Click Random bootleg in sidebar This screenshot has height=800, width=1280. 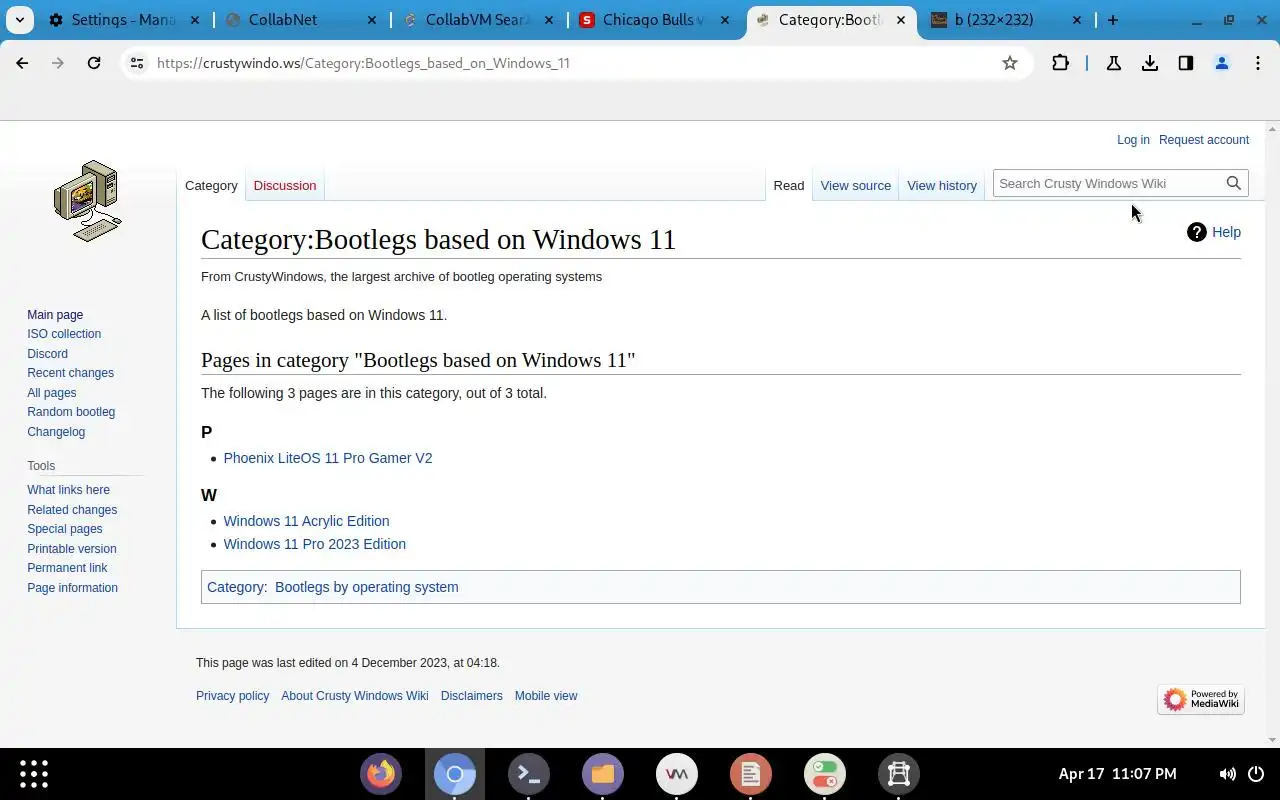pos(71,412)
